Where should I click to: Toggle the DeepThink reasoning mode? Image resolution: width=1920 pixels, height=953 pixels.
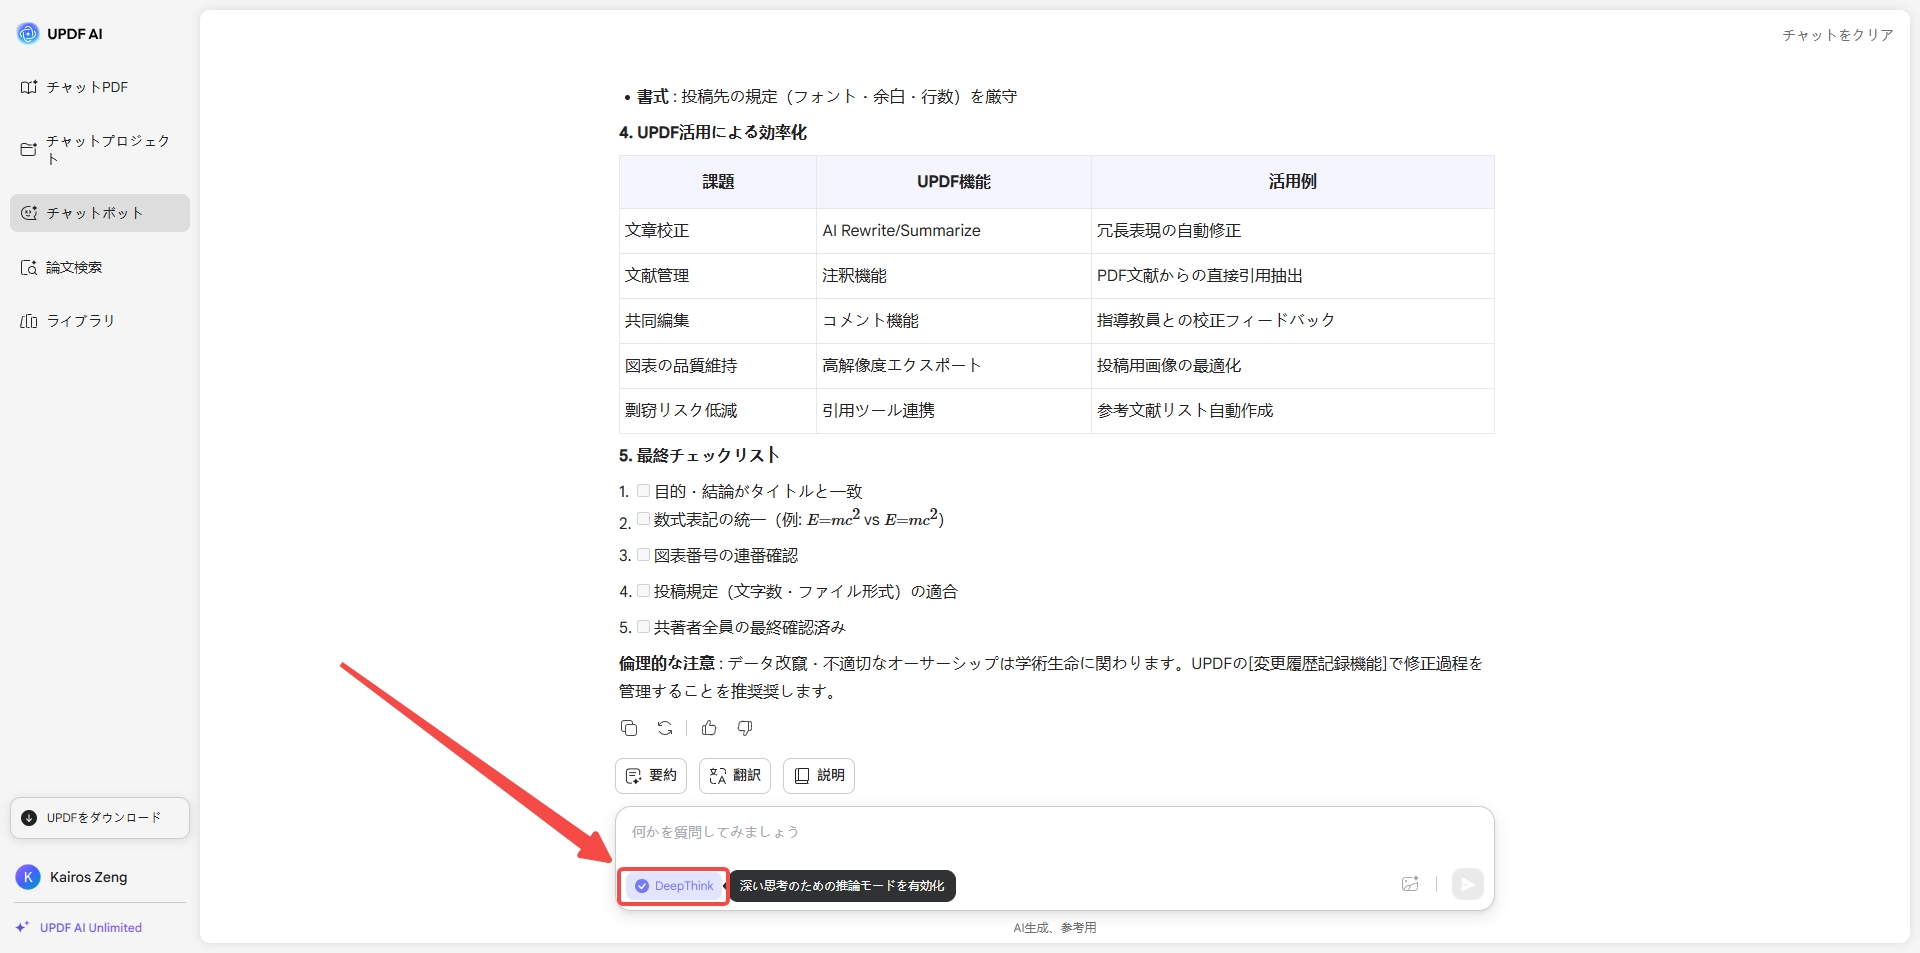[674, 886]
